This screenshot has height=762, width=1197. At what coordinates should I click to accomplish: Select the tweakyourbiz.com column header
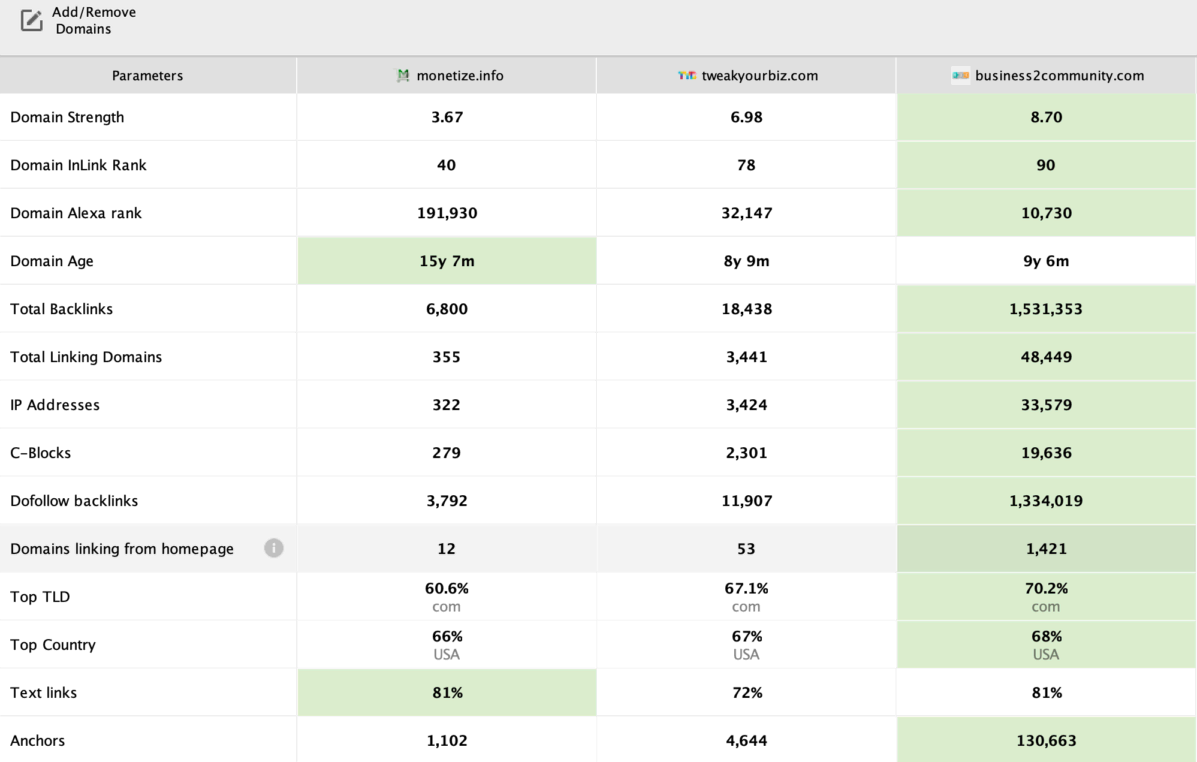[x=747, y=76]
